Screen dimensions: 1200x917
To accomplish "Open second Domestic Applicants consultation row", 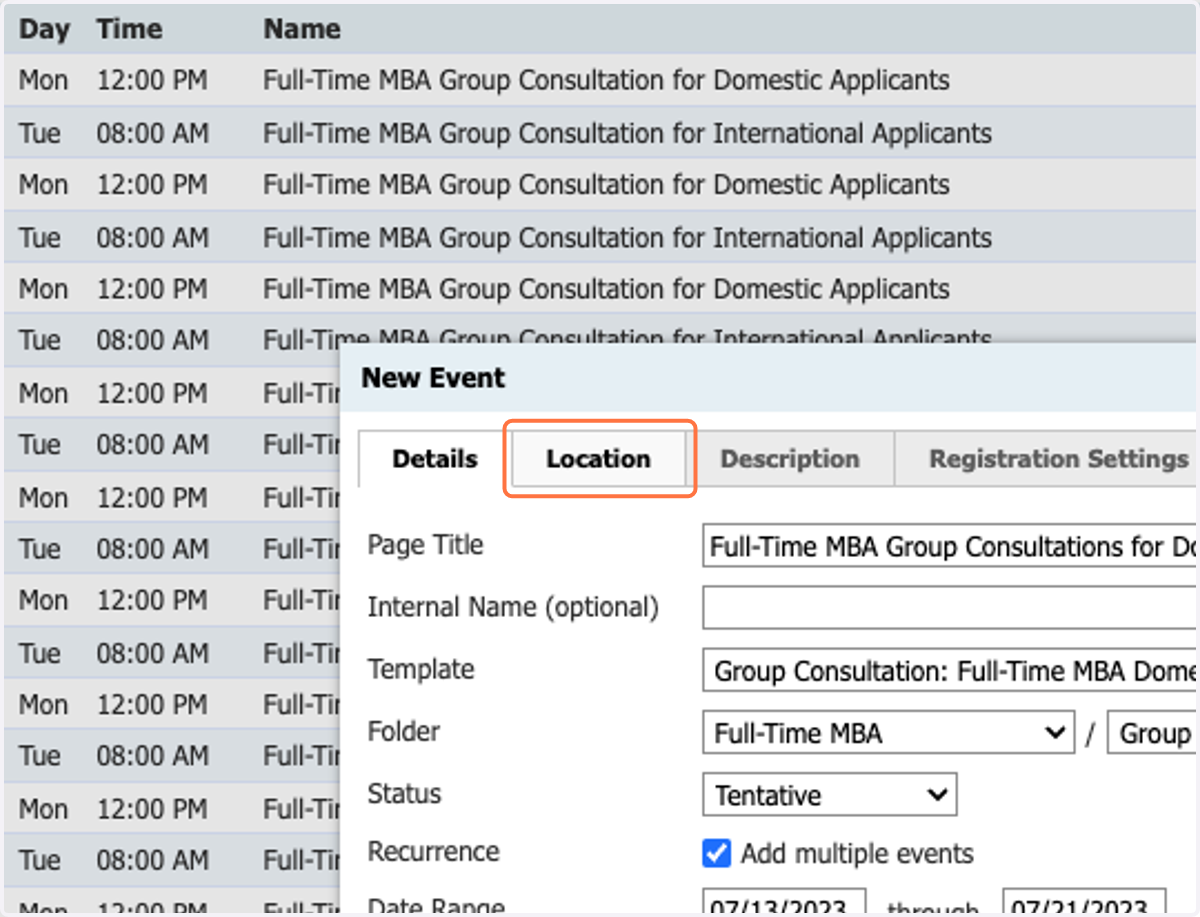I will pos(600,184).
